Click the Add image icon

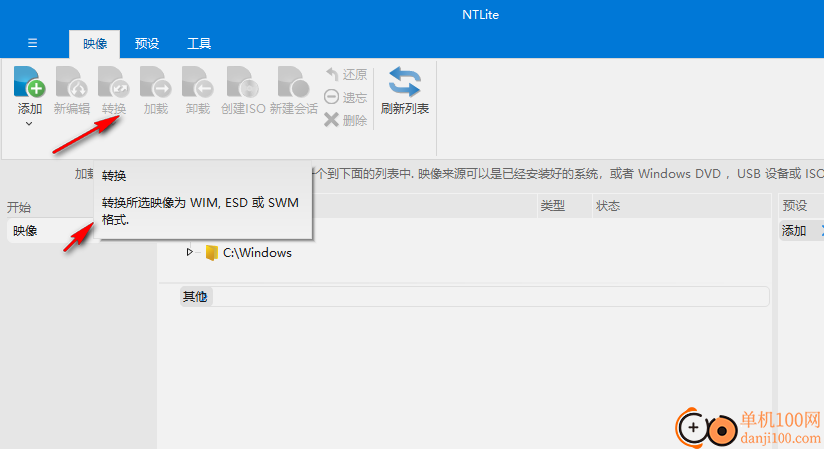(29, 82)
